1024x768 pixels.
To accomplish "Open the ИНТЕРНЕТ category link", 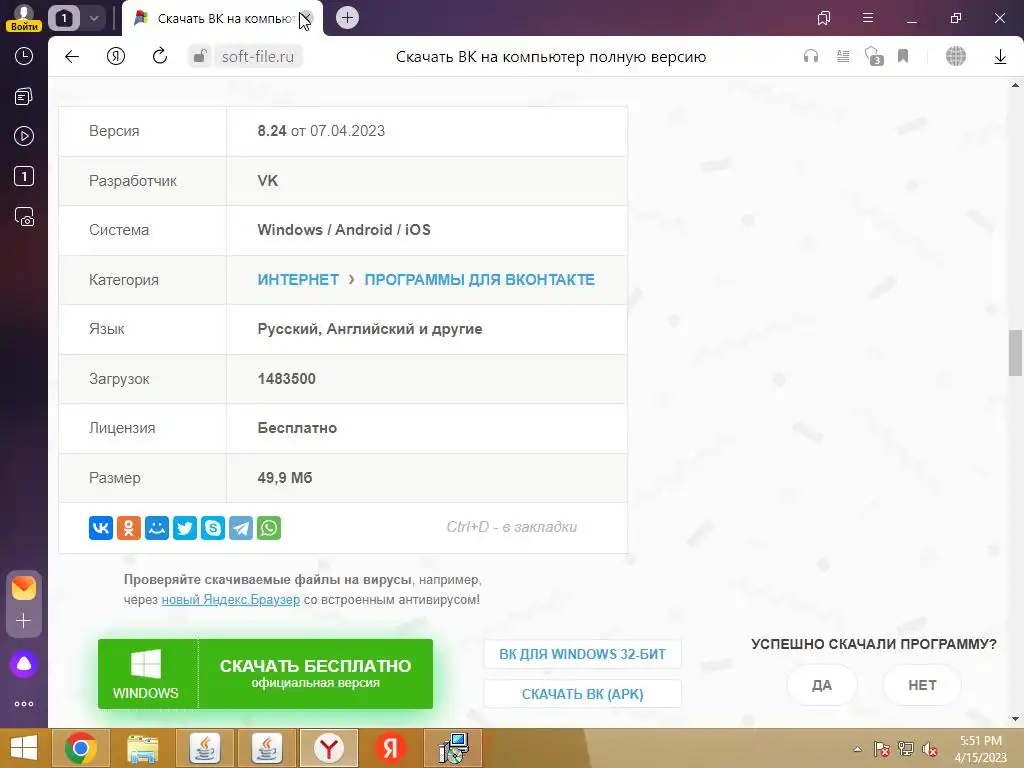I will (x=298, y=280).
